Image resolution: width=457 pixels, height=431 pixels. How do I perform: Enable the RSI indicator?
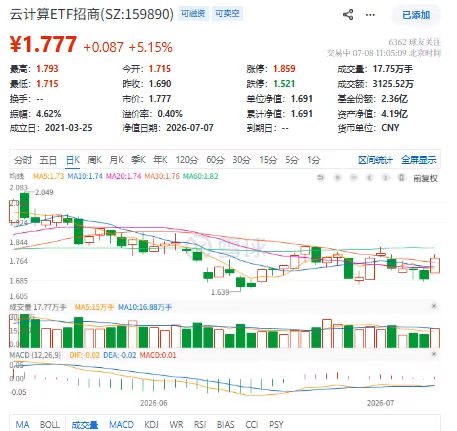point(200,425)
